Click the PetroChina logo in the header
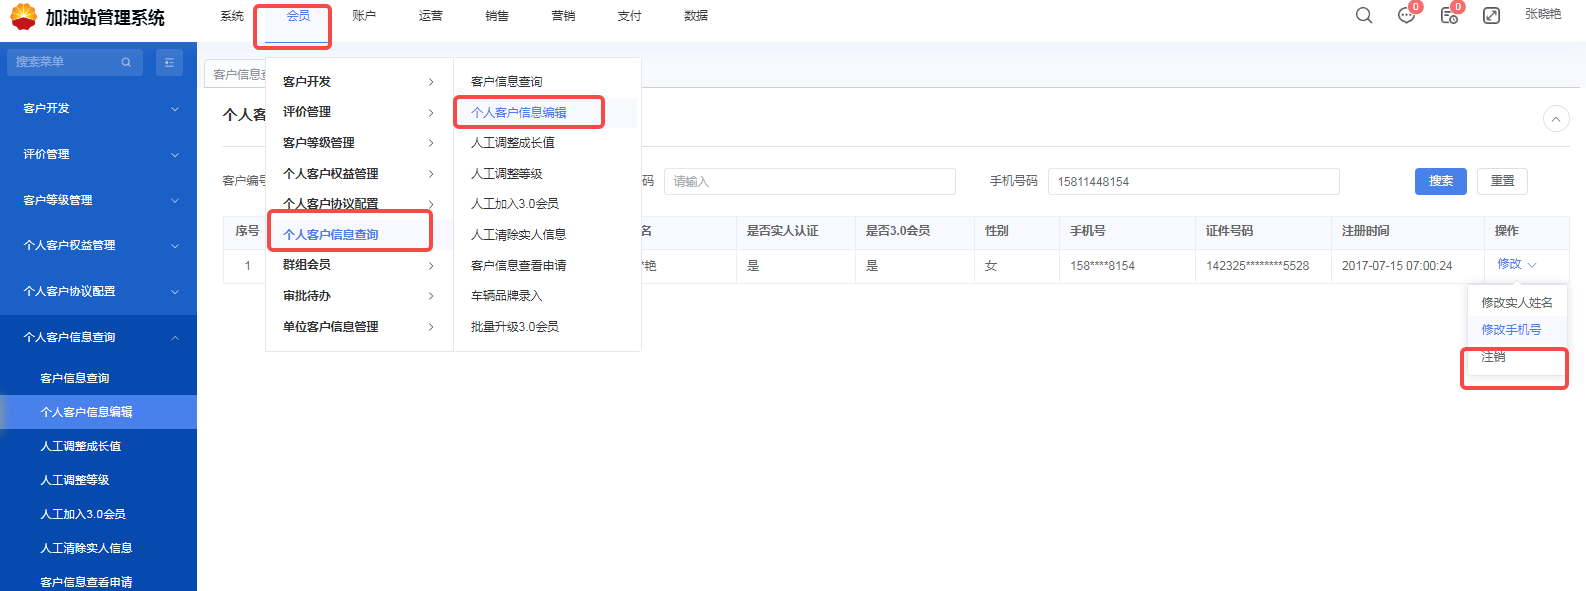 coord(23,17)
